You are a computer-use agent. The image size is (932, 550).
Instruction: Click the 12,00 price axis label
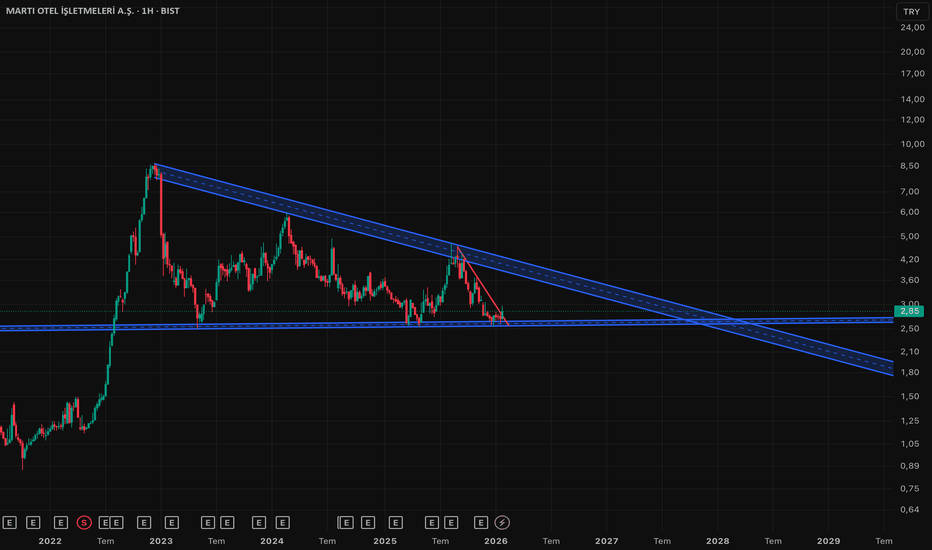(912, 120)
